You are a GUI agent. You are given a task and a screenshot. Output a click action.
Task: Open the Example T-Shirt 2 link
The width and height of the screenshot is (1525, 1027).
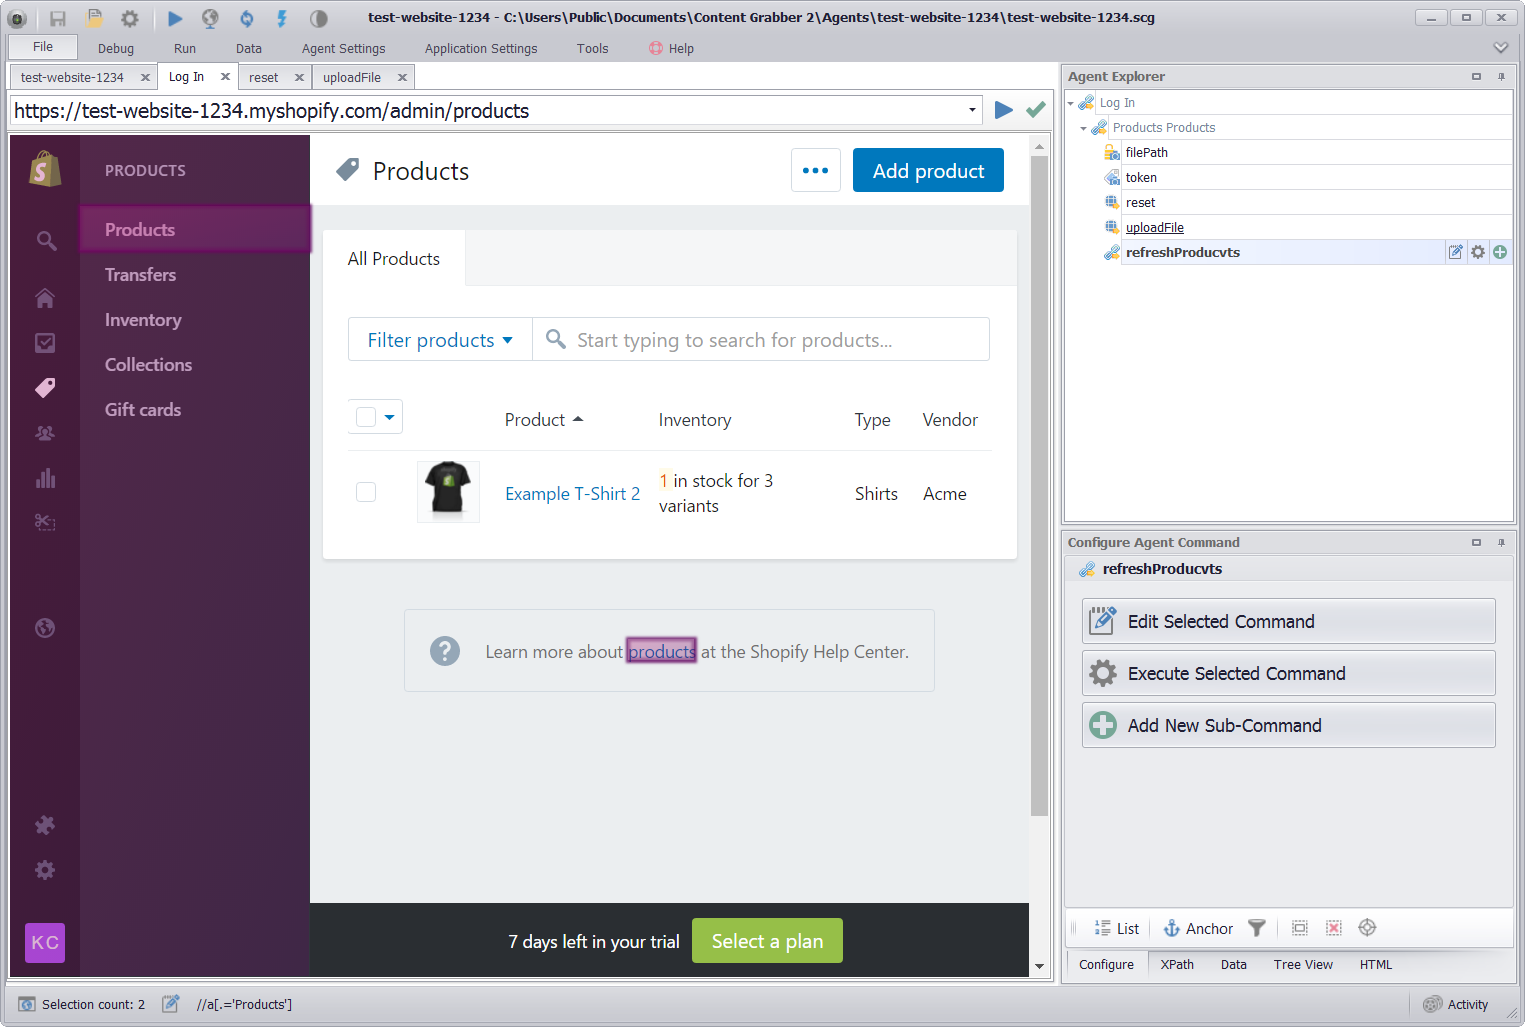click(x=572, y=494)
